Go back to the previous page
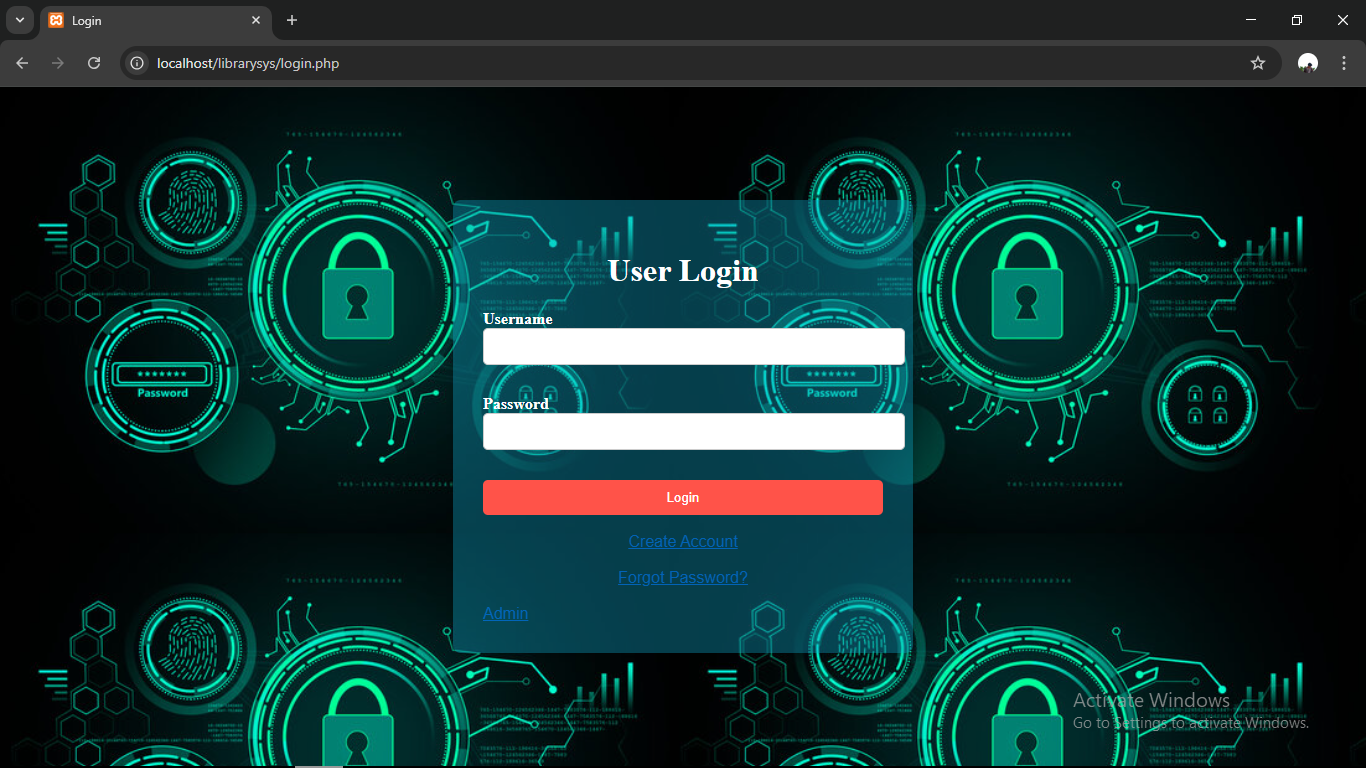This screenshot has width=1366, height=768. [22, 63]
